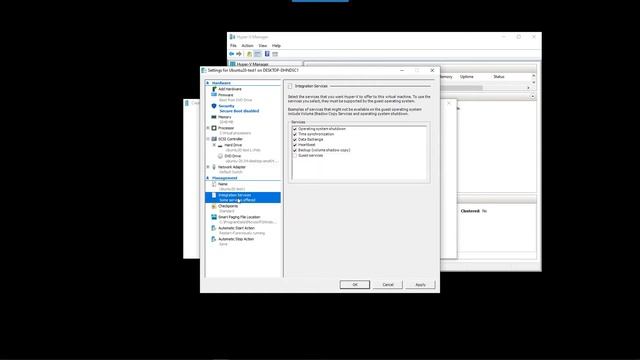Viewport: 640px width, 360px height.
Task: Click the blue Help toolbar icon in Hyper-V Manager
Action: (x=267, y=54)
